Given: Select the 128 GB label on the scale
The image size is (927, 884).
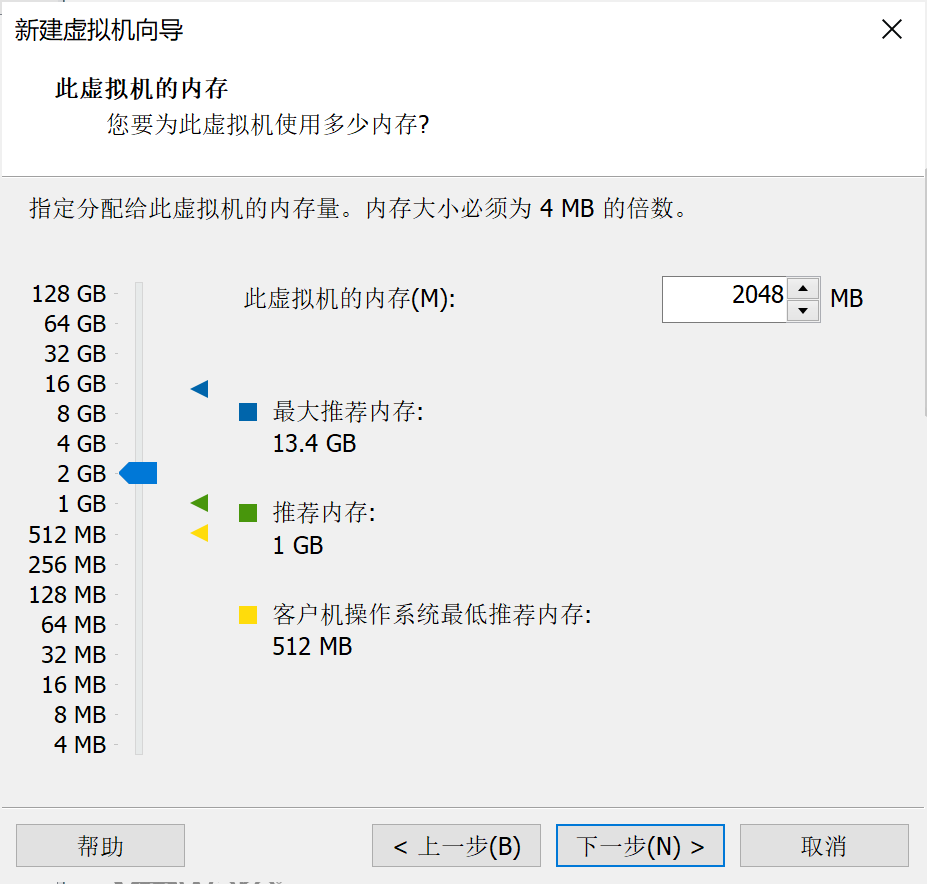Looking at the screenshot, I should point(69,293).
